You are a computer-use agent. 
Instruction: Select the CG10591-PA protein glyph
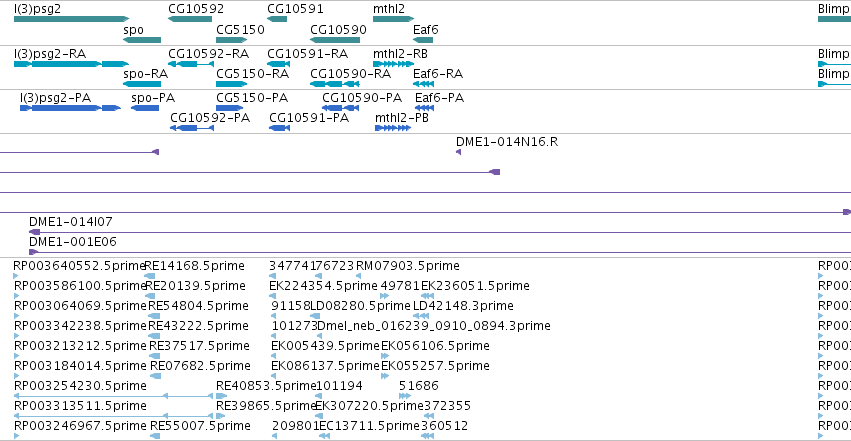coord(280,128)
